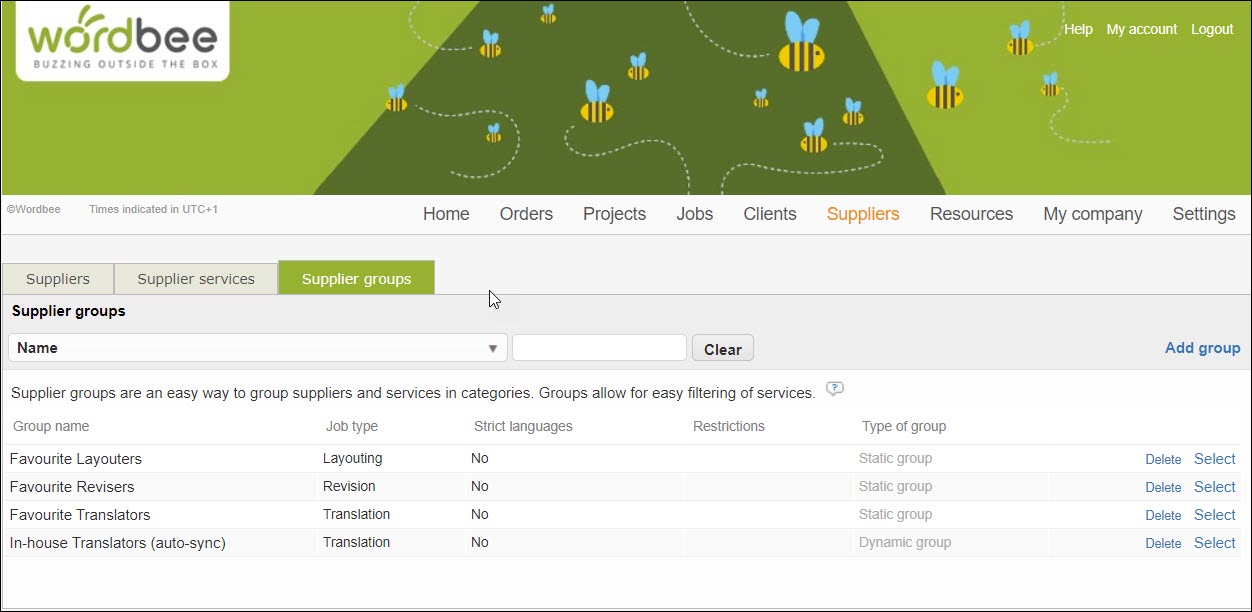Open the Supplier services tab
The image size is (1252, 612).
pyautogui.click(x=196, y=279)
